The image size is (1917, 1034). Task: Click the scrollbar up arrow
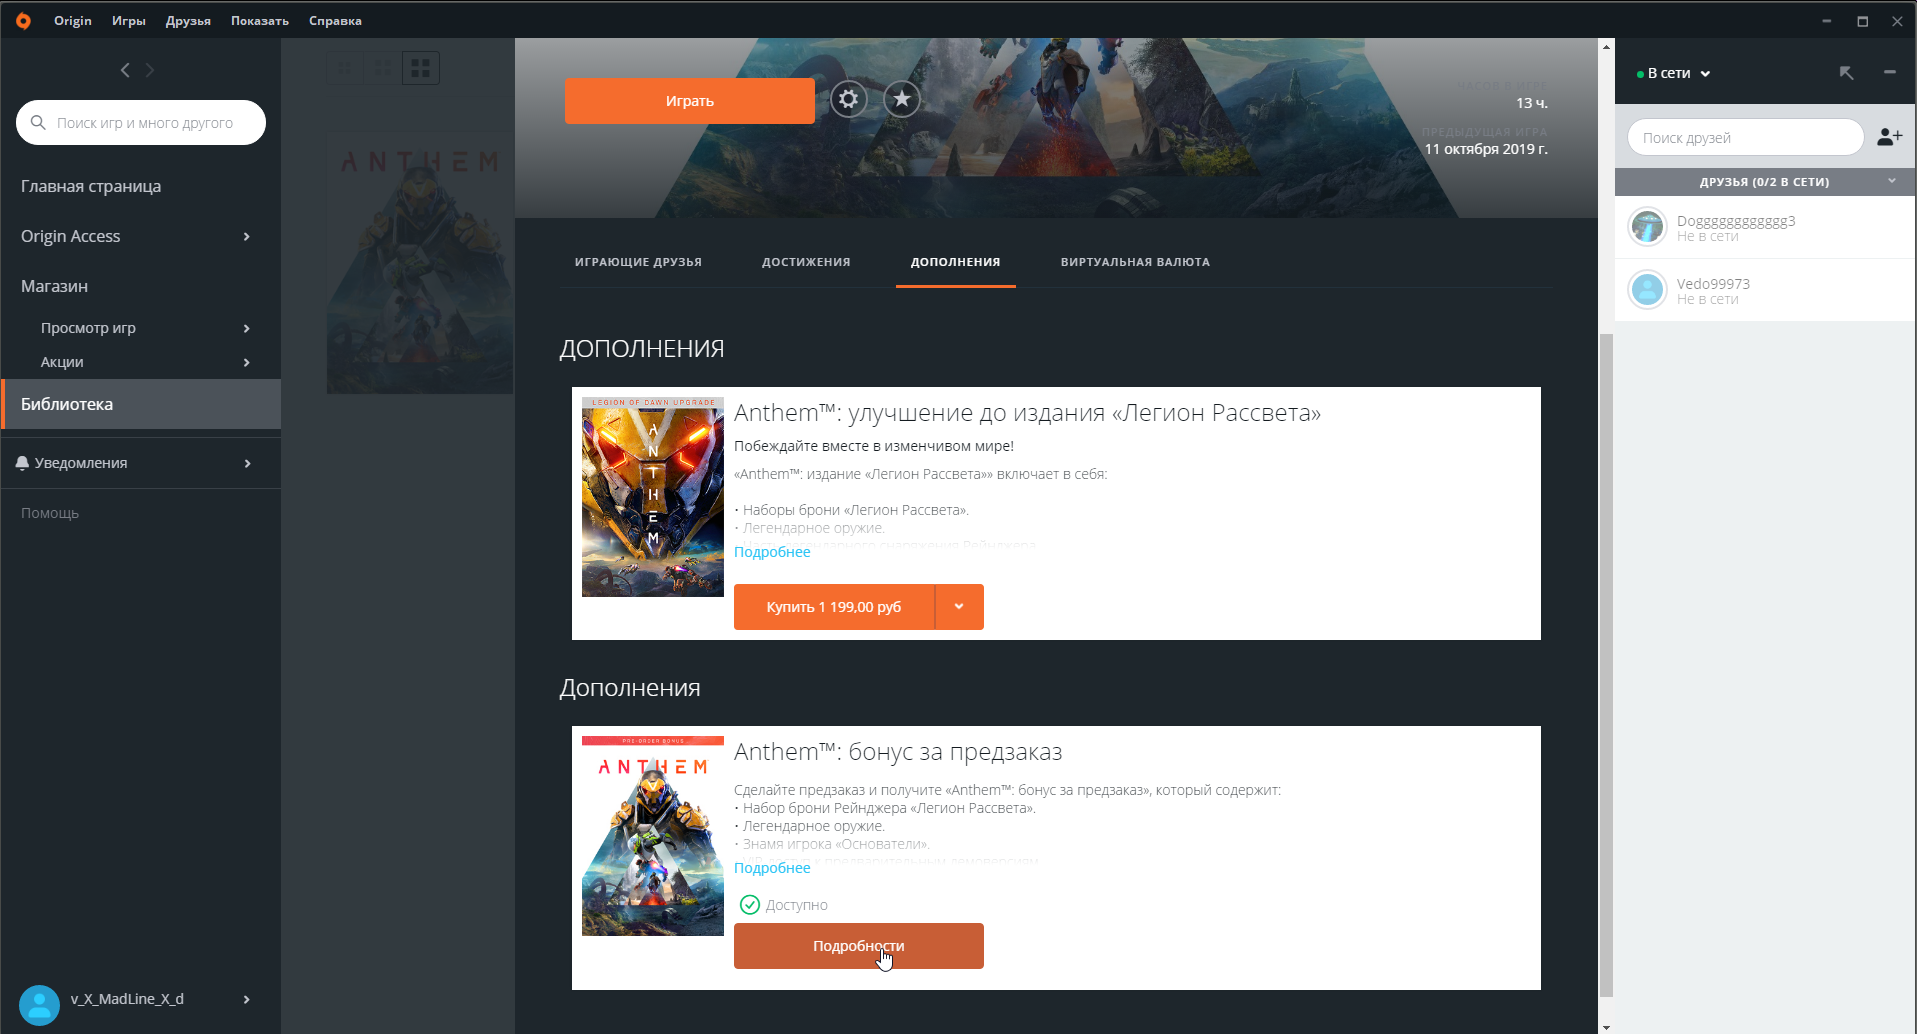(x=1606, y=46)
